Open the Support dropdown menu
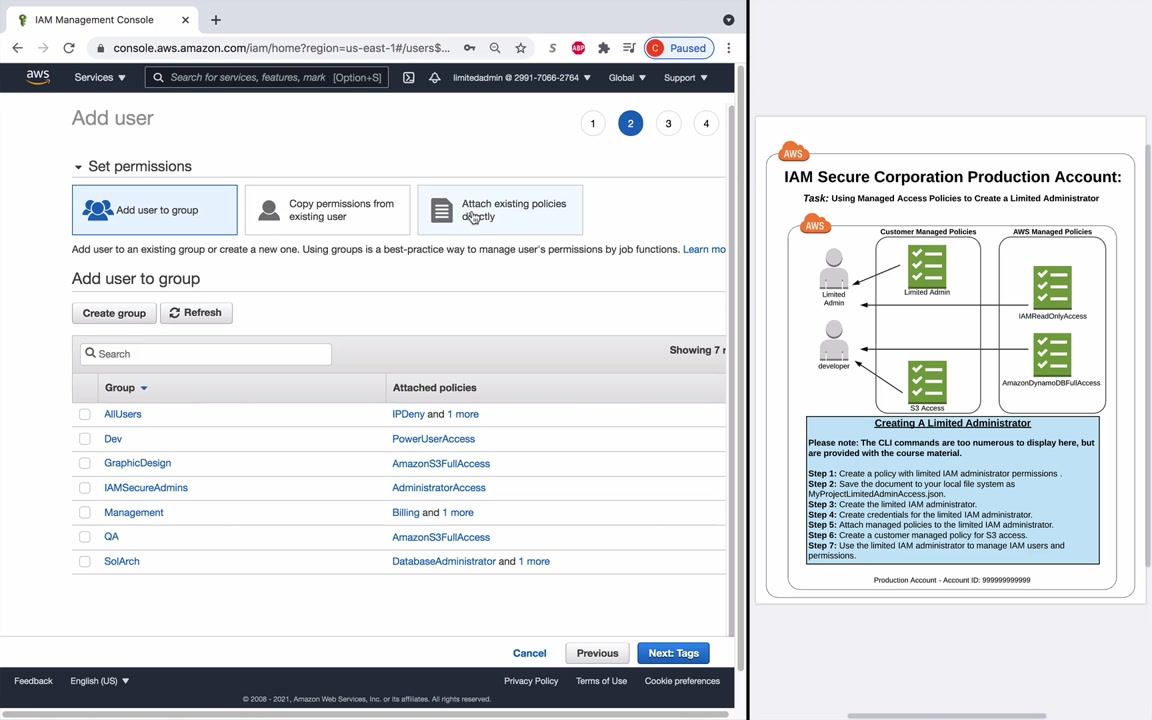 tap(685, 77)
